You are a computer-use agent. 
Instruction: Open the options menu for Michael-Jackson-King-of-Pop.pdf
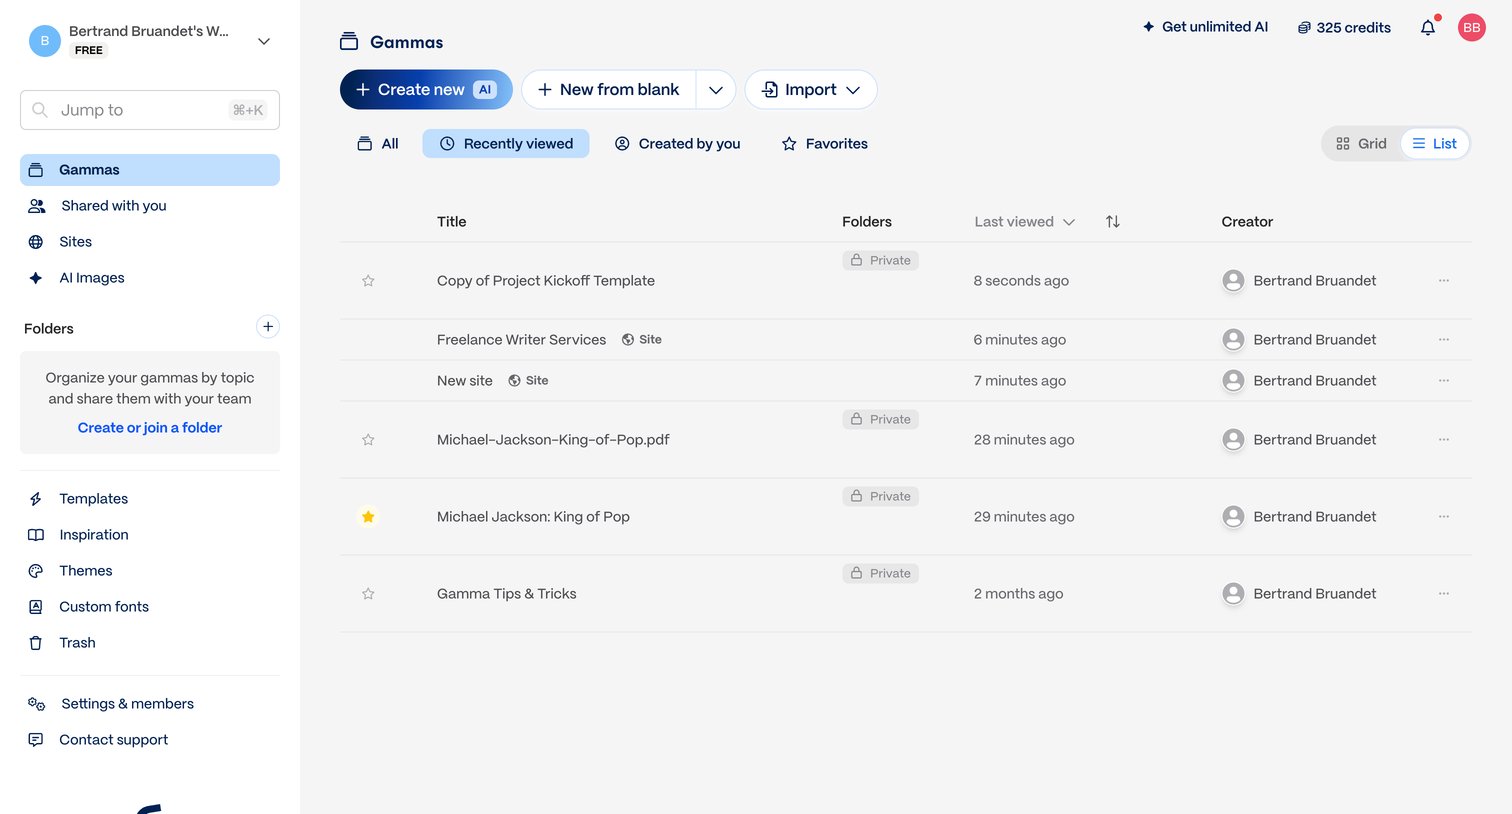1444,440
